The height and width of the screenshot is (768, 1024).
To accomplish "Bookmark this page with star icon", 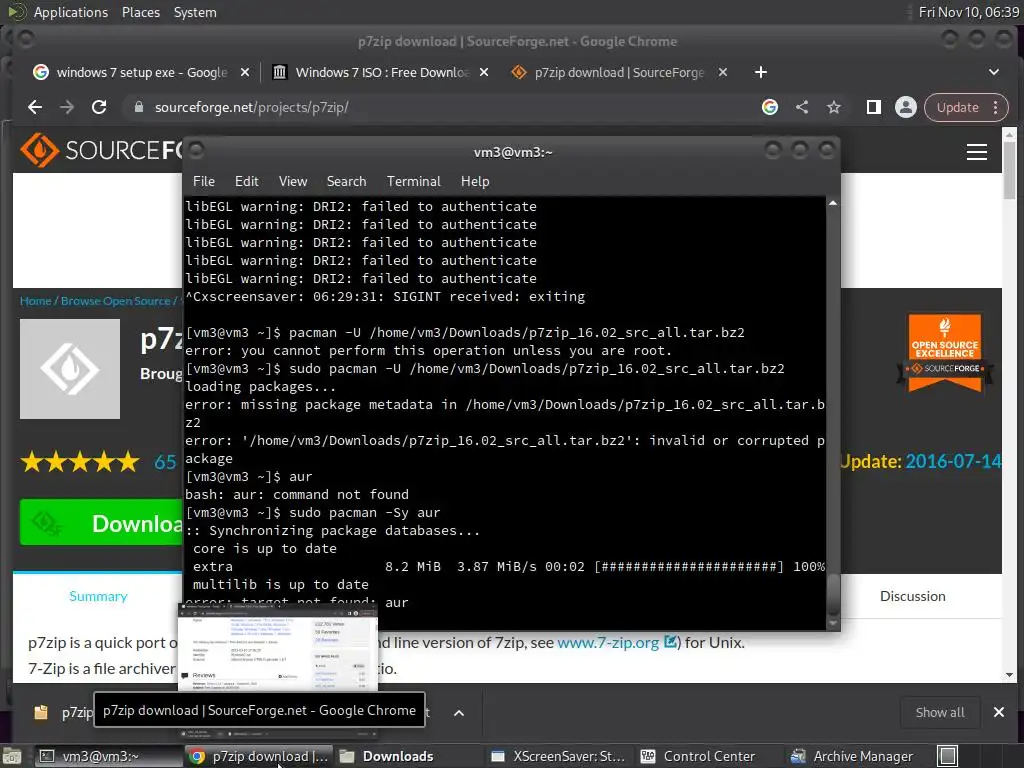I will pos(834,107).
